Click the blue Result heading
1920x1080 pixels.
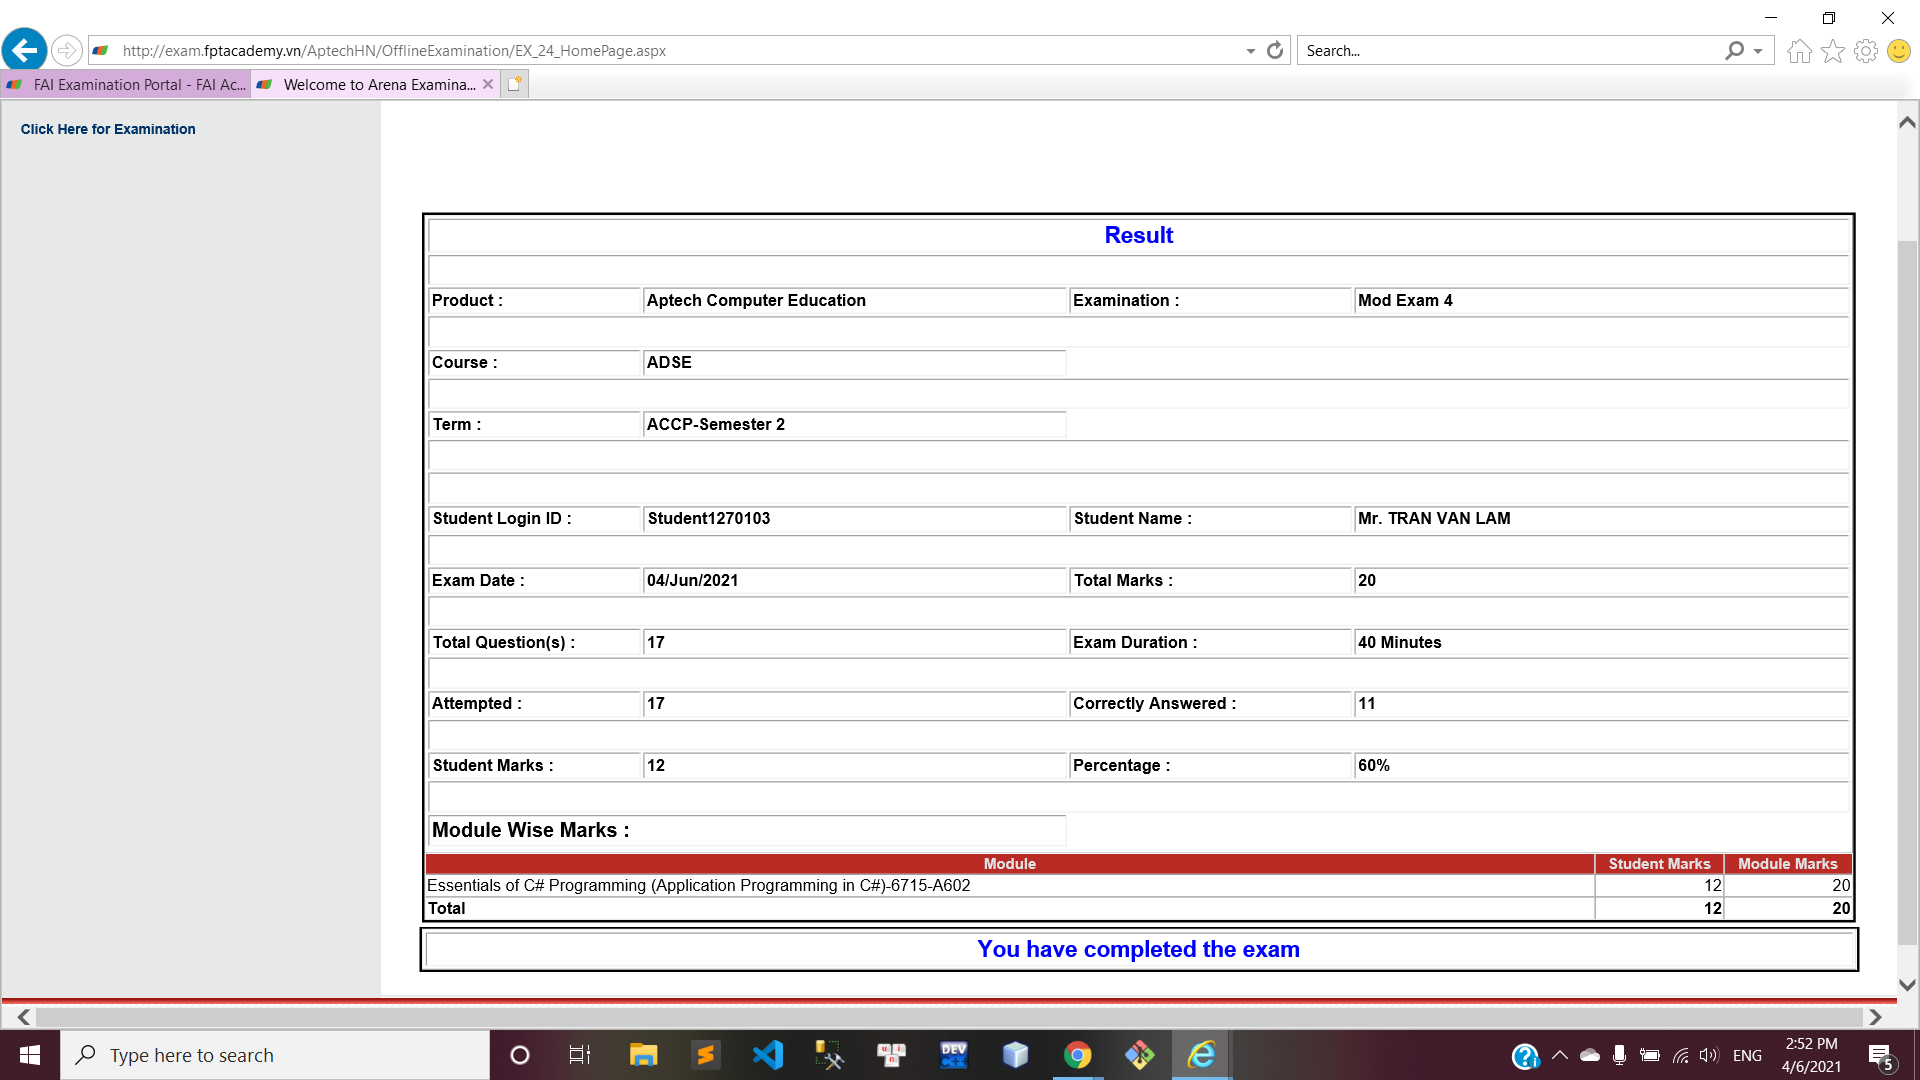click(x=1138, y=235)
